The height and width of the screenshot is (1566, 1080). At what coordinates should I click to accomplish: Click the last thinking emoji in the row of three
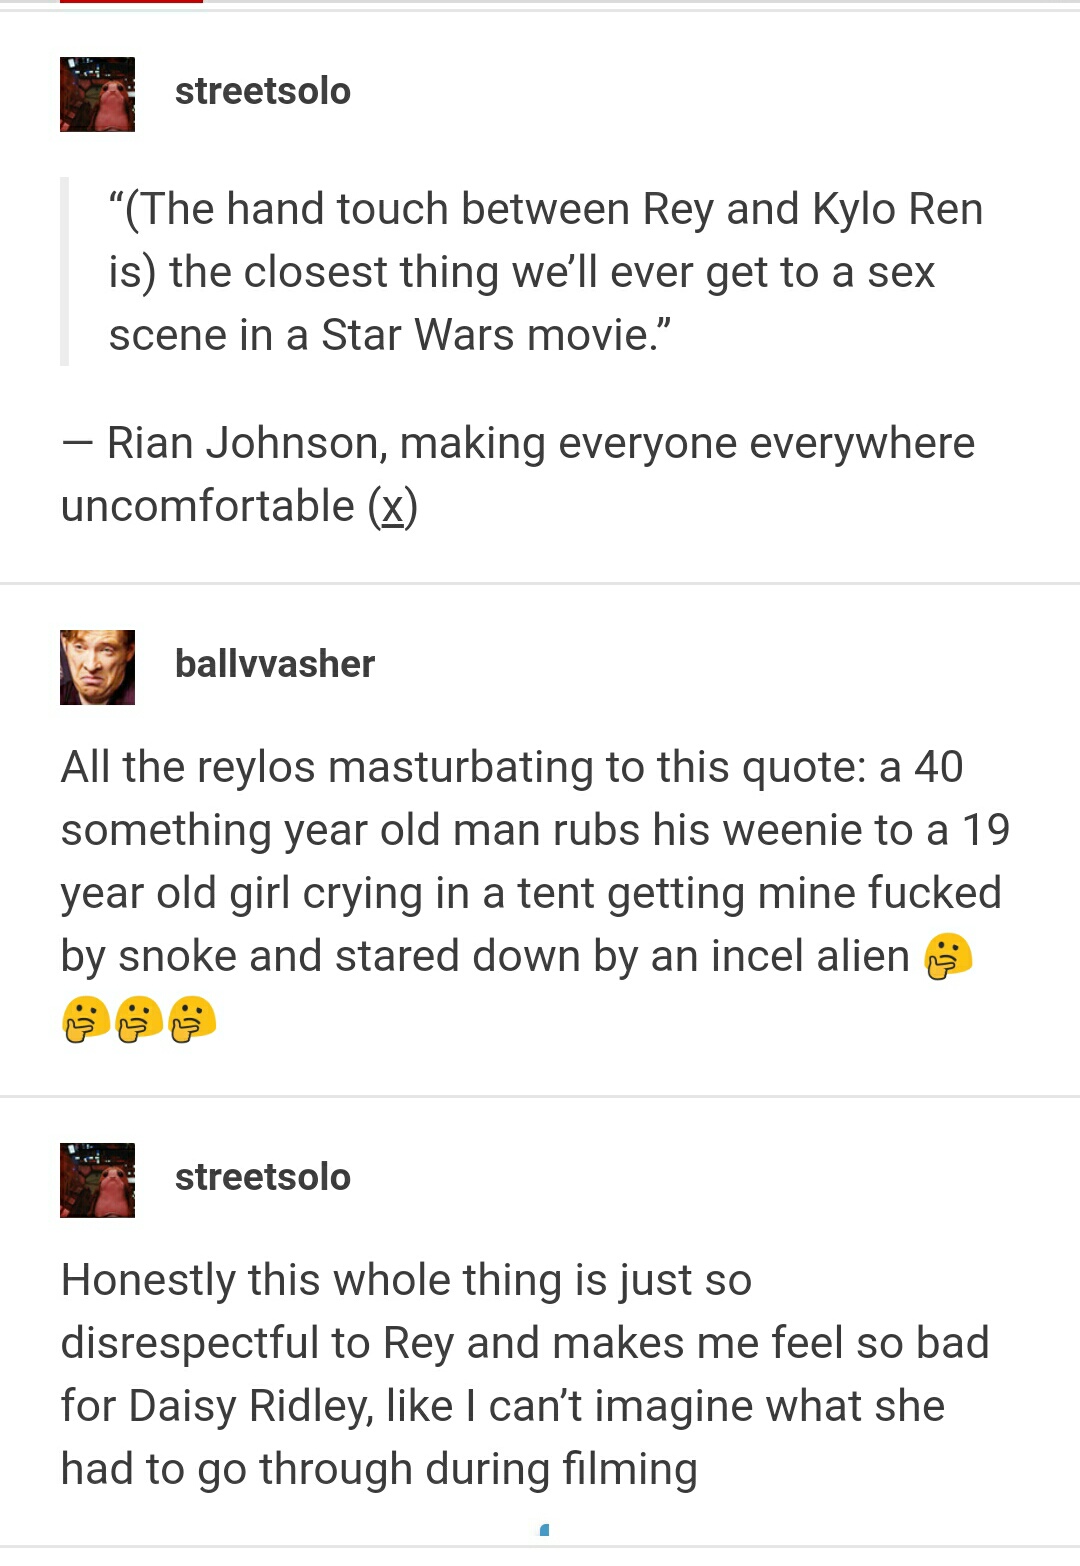(x=192, y=1019)
